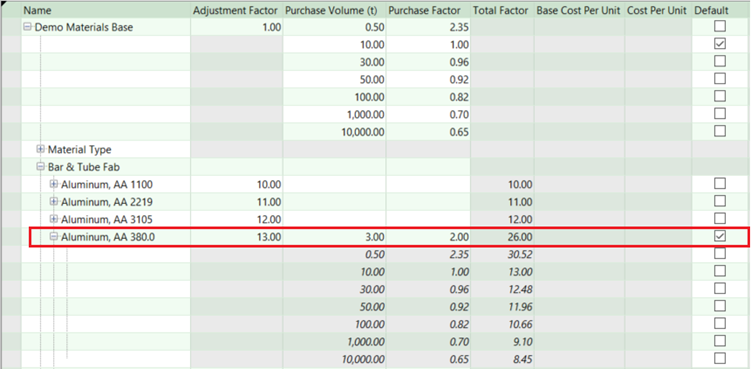Screen dimensions: 751x370
Task: Check Default for Purchase Factor 0.96 base row
Action: point(720,61)
